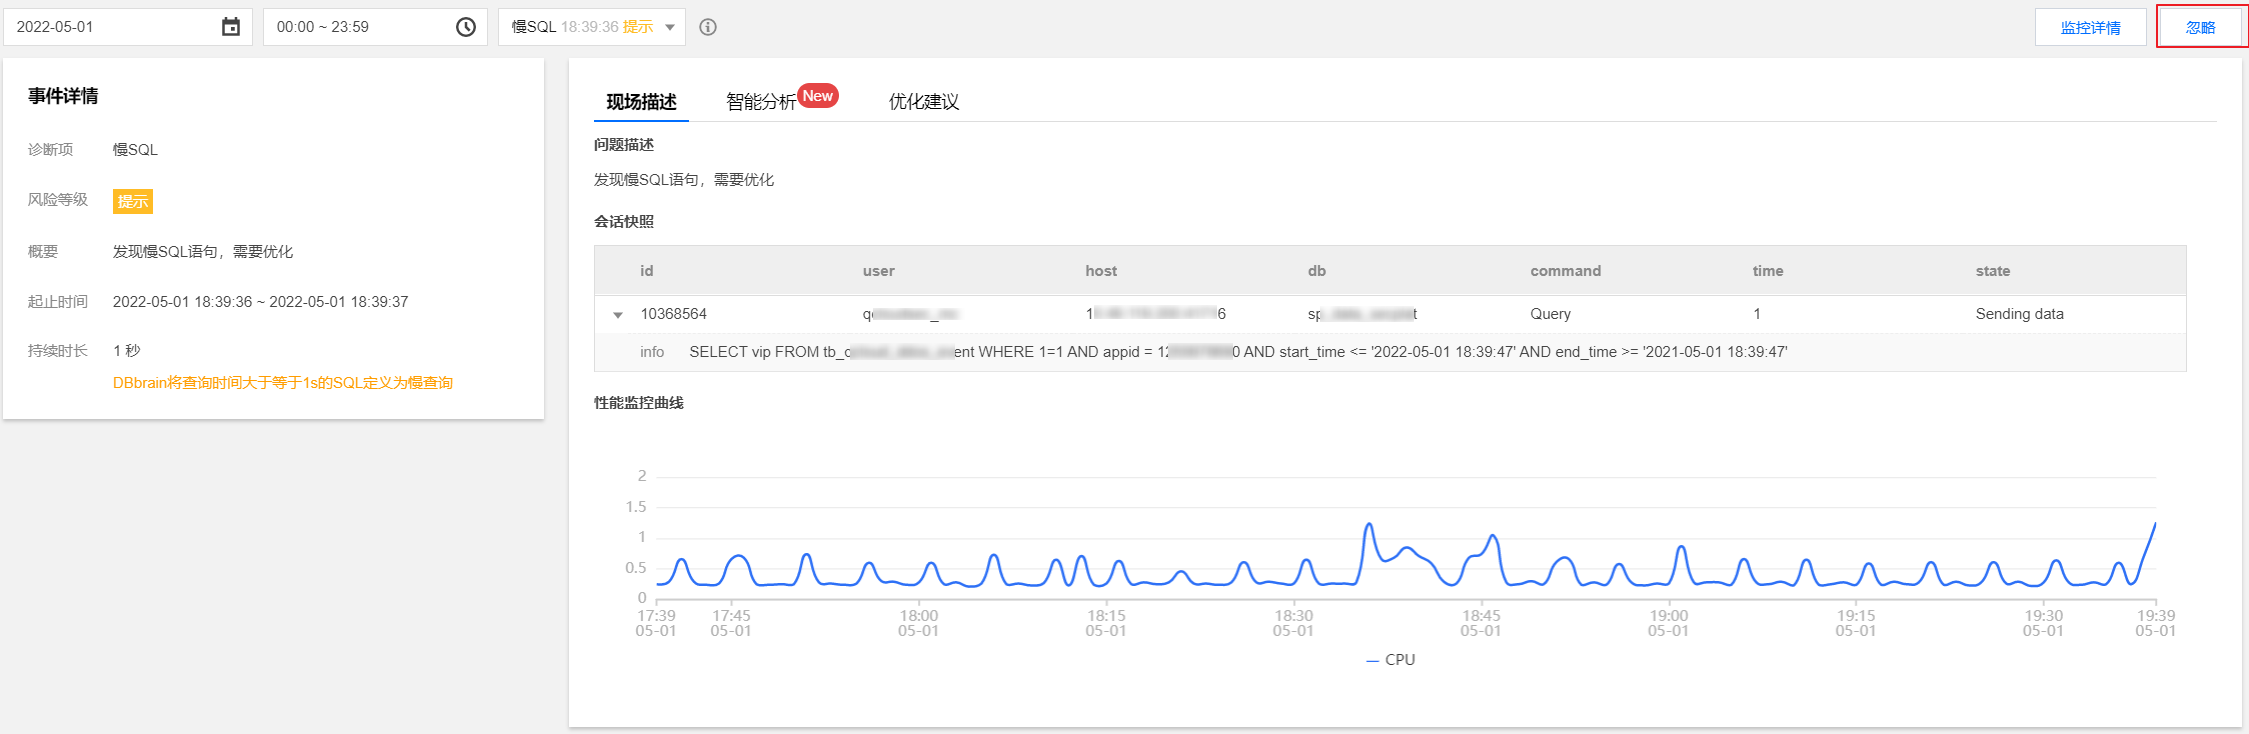Click the info circle icon
Screen dimensions: 2249x734
click(x=708, y=27)
